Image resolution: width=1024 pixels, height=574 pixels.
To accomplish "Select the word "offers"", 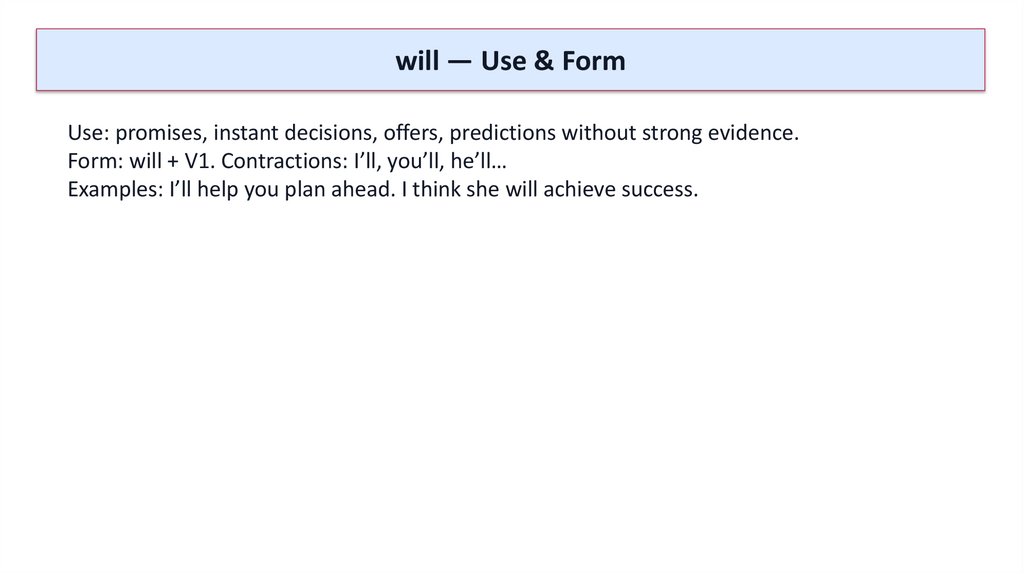I will tap(413, 134).
